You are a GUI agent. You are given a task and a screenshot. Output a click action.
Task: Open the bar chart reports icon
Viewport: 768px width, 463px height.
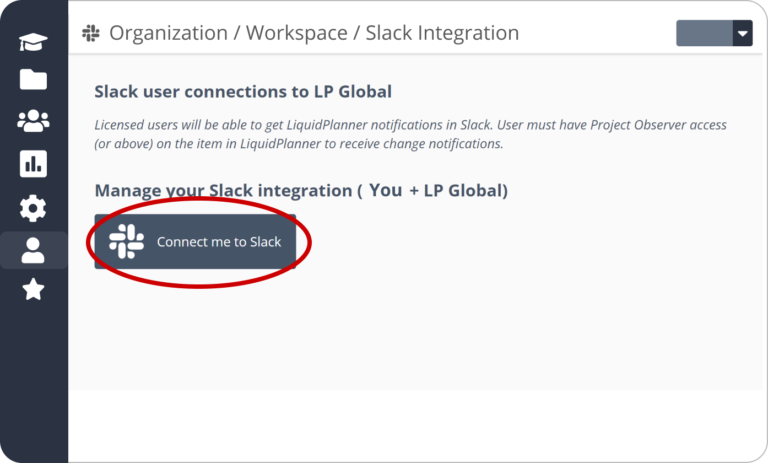[33, 165]
